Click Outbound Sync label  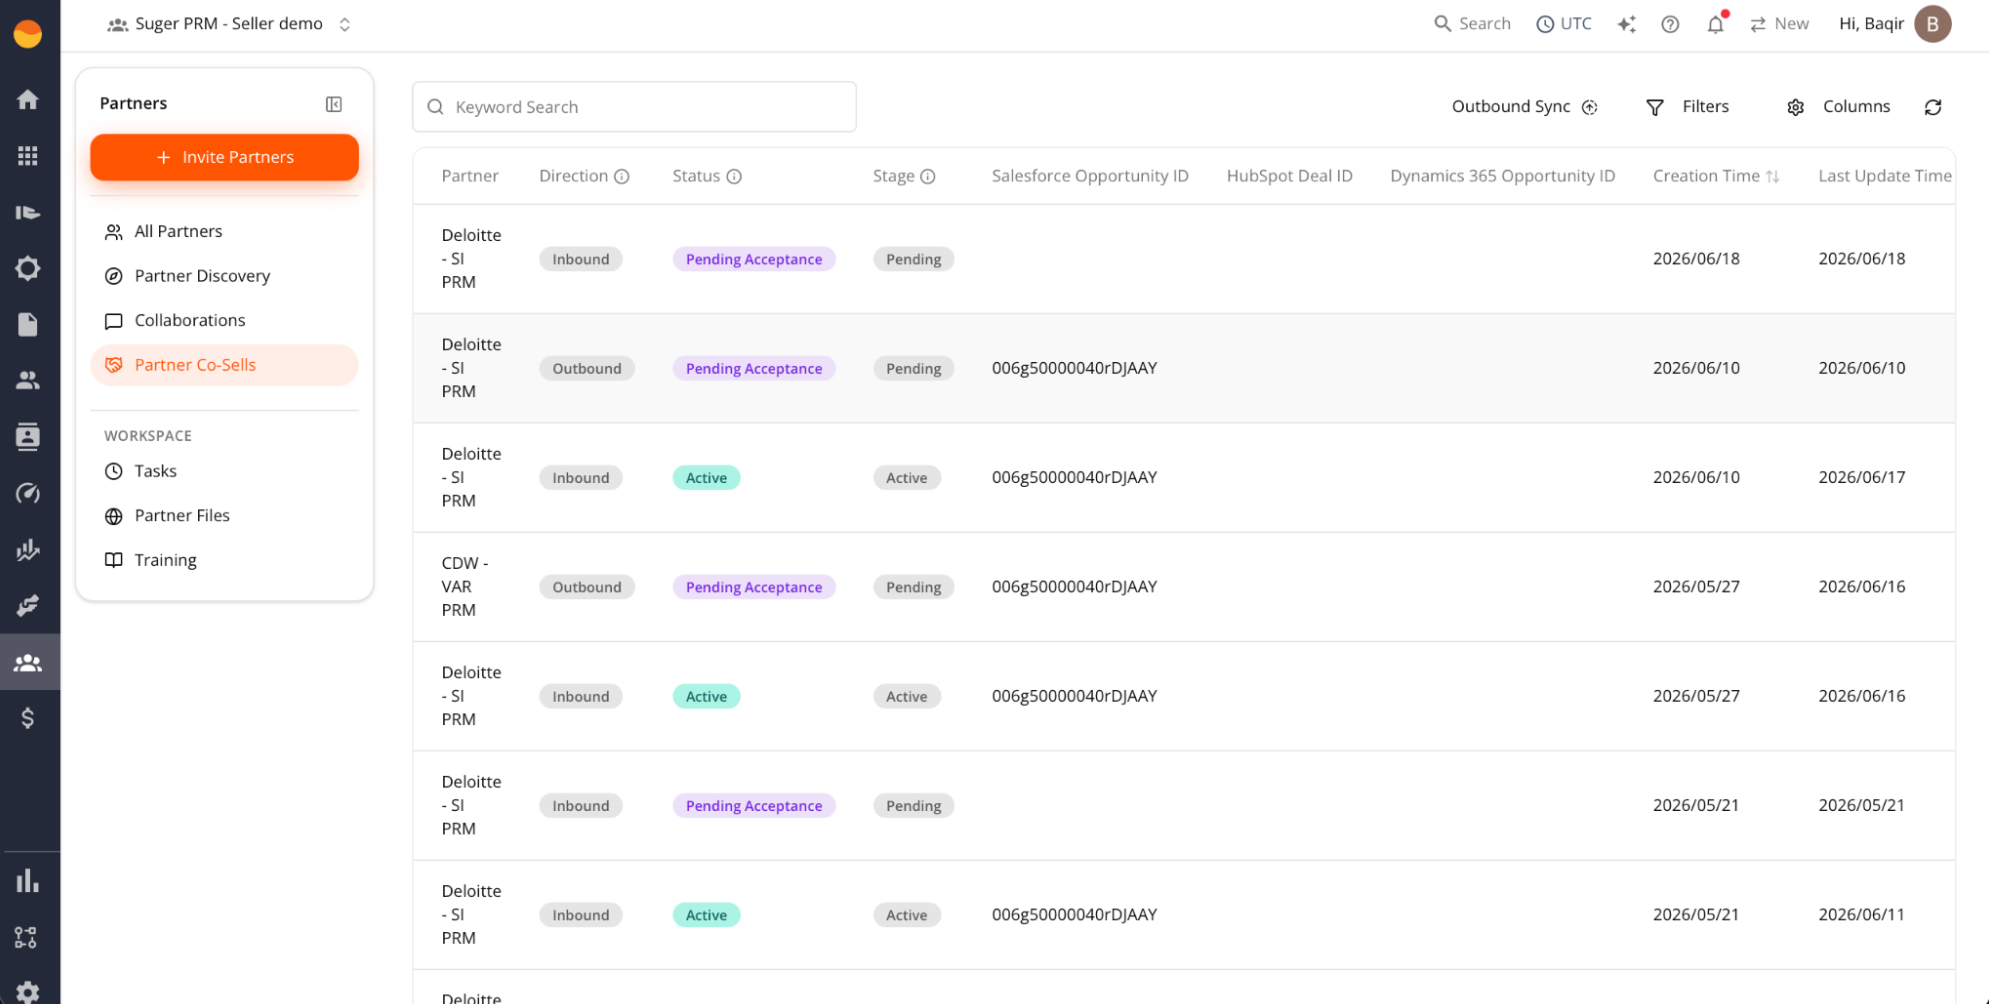coord(1510,107)
